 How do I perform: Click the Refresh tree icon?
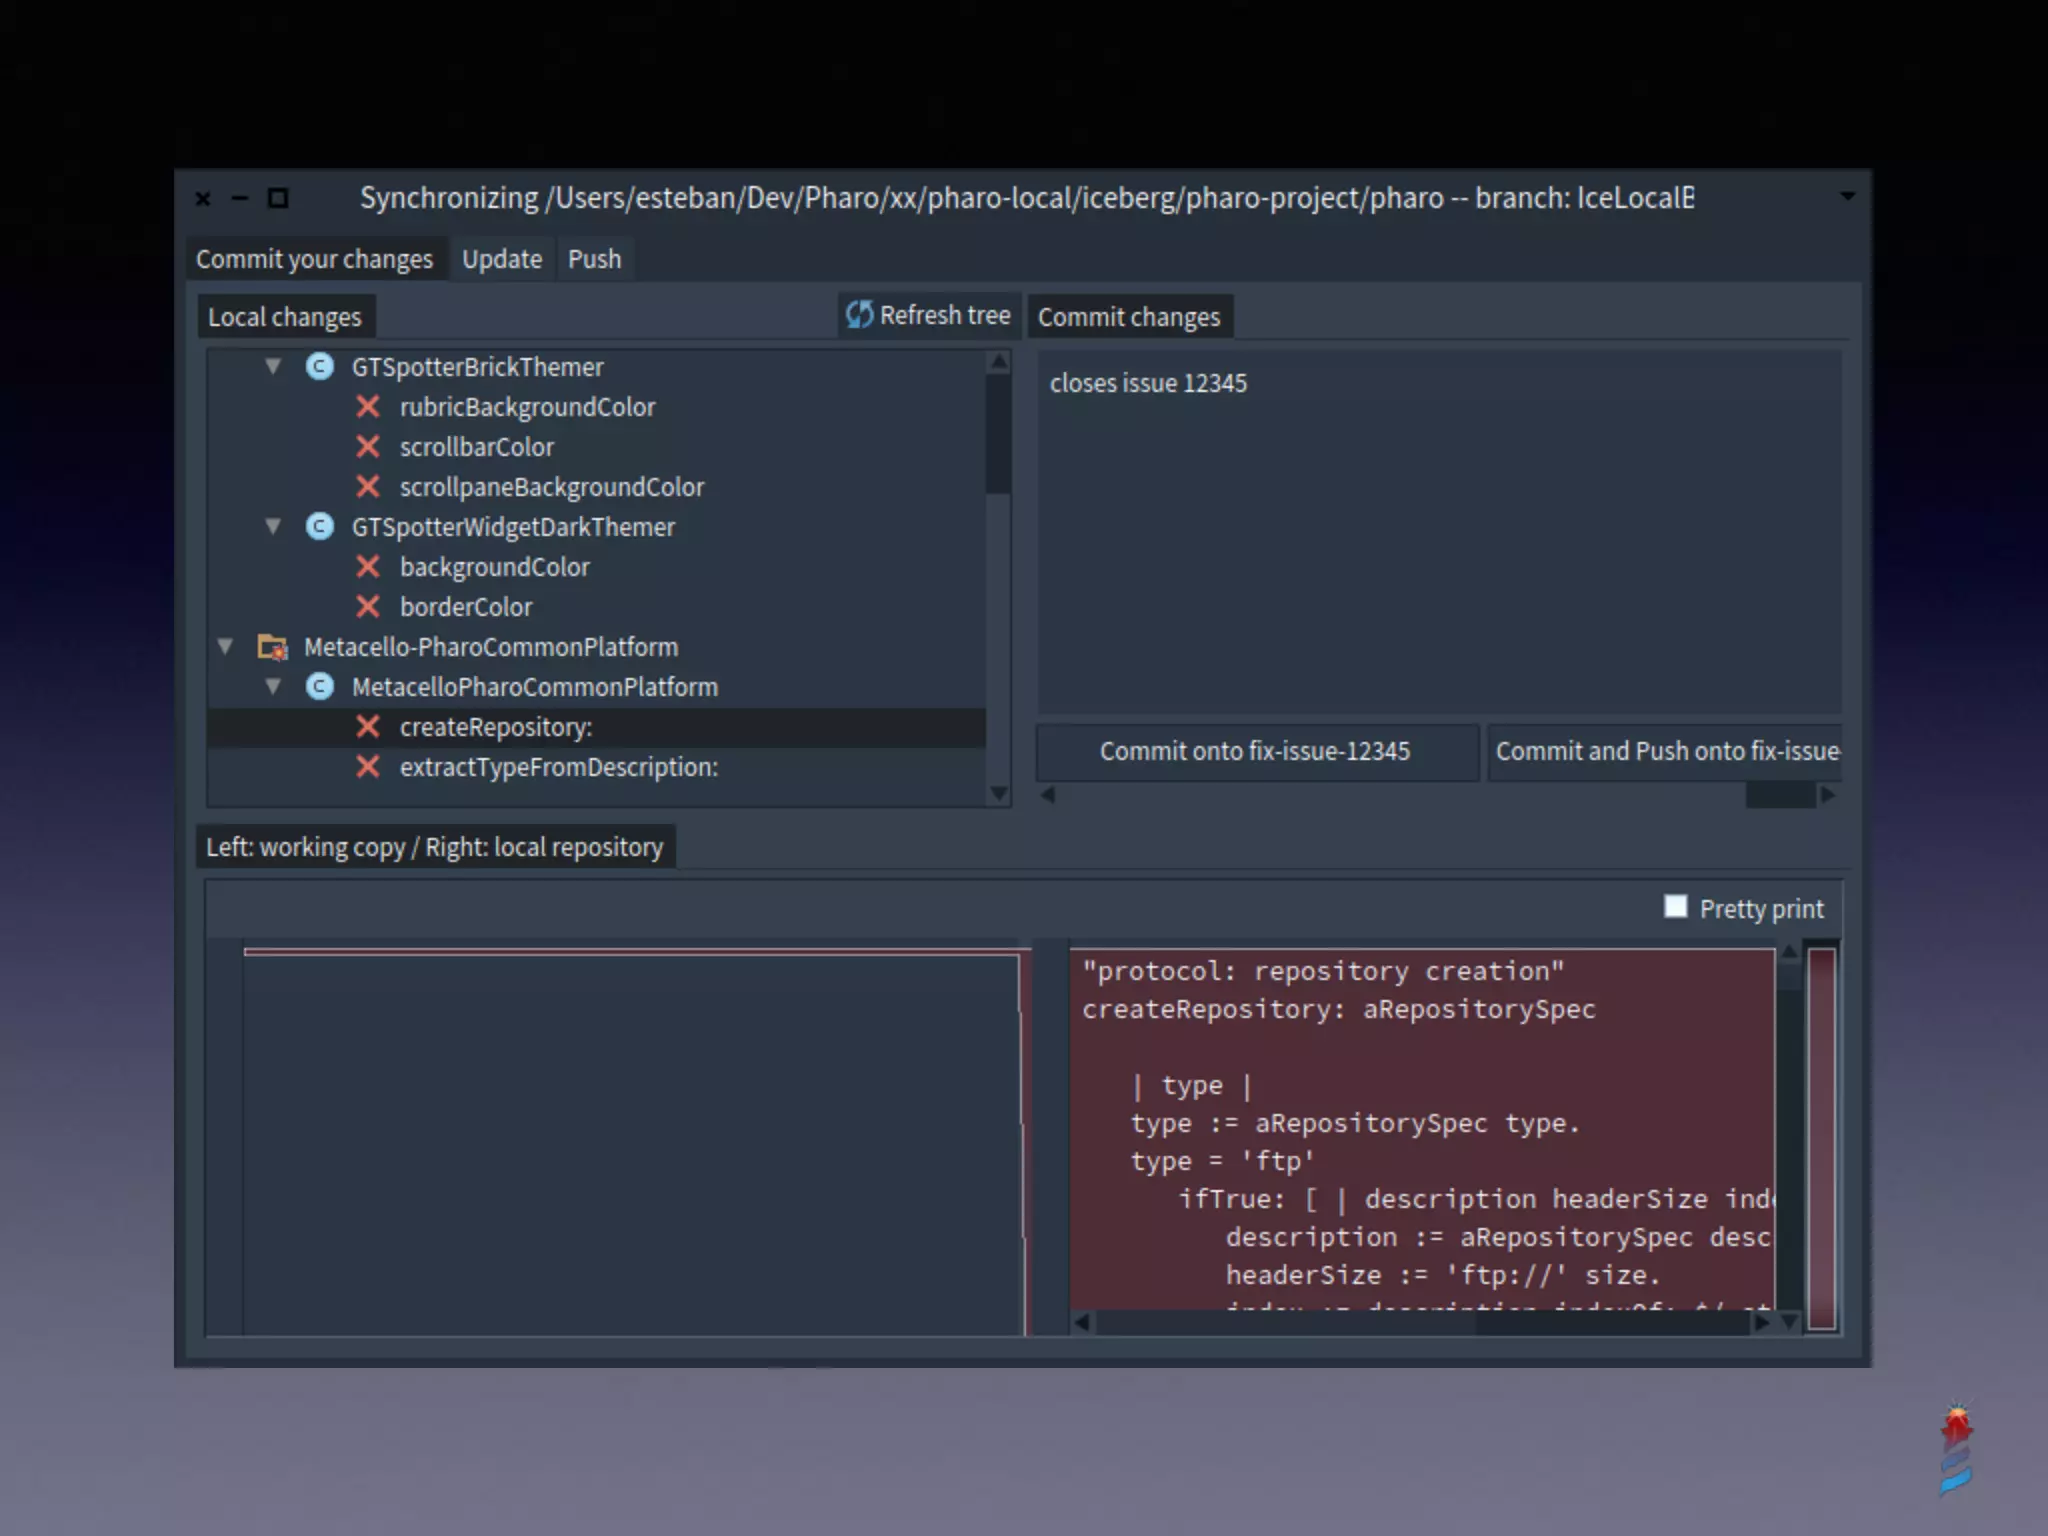pos(859,315)
